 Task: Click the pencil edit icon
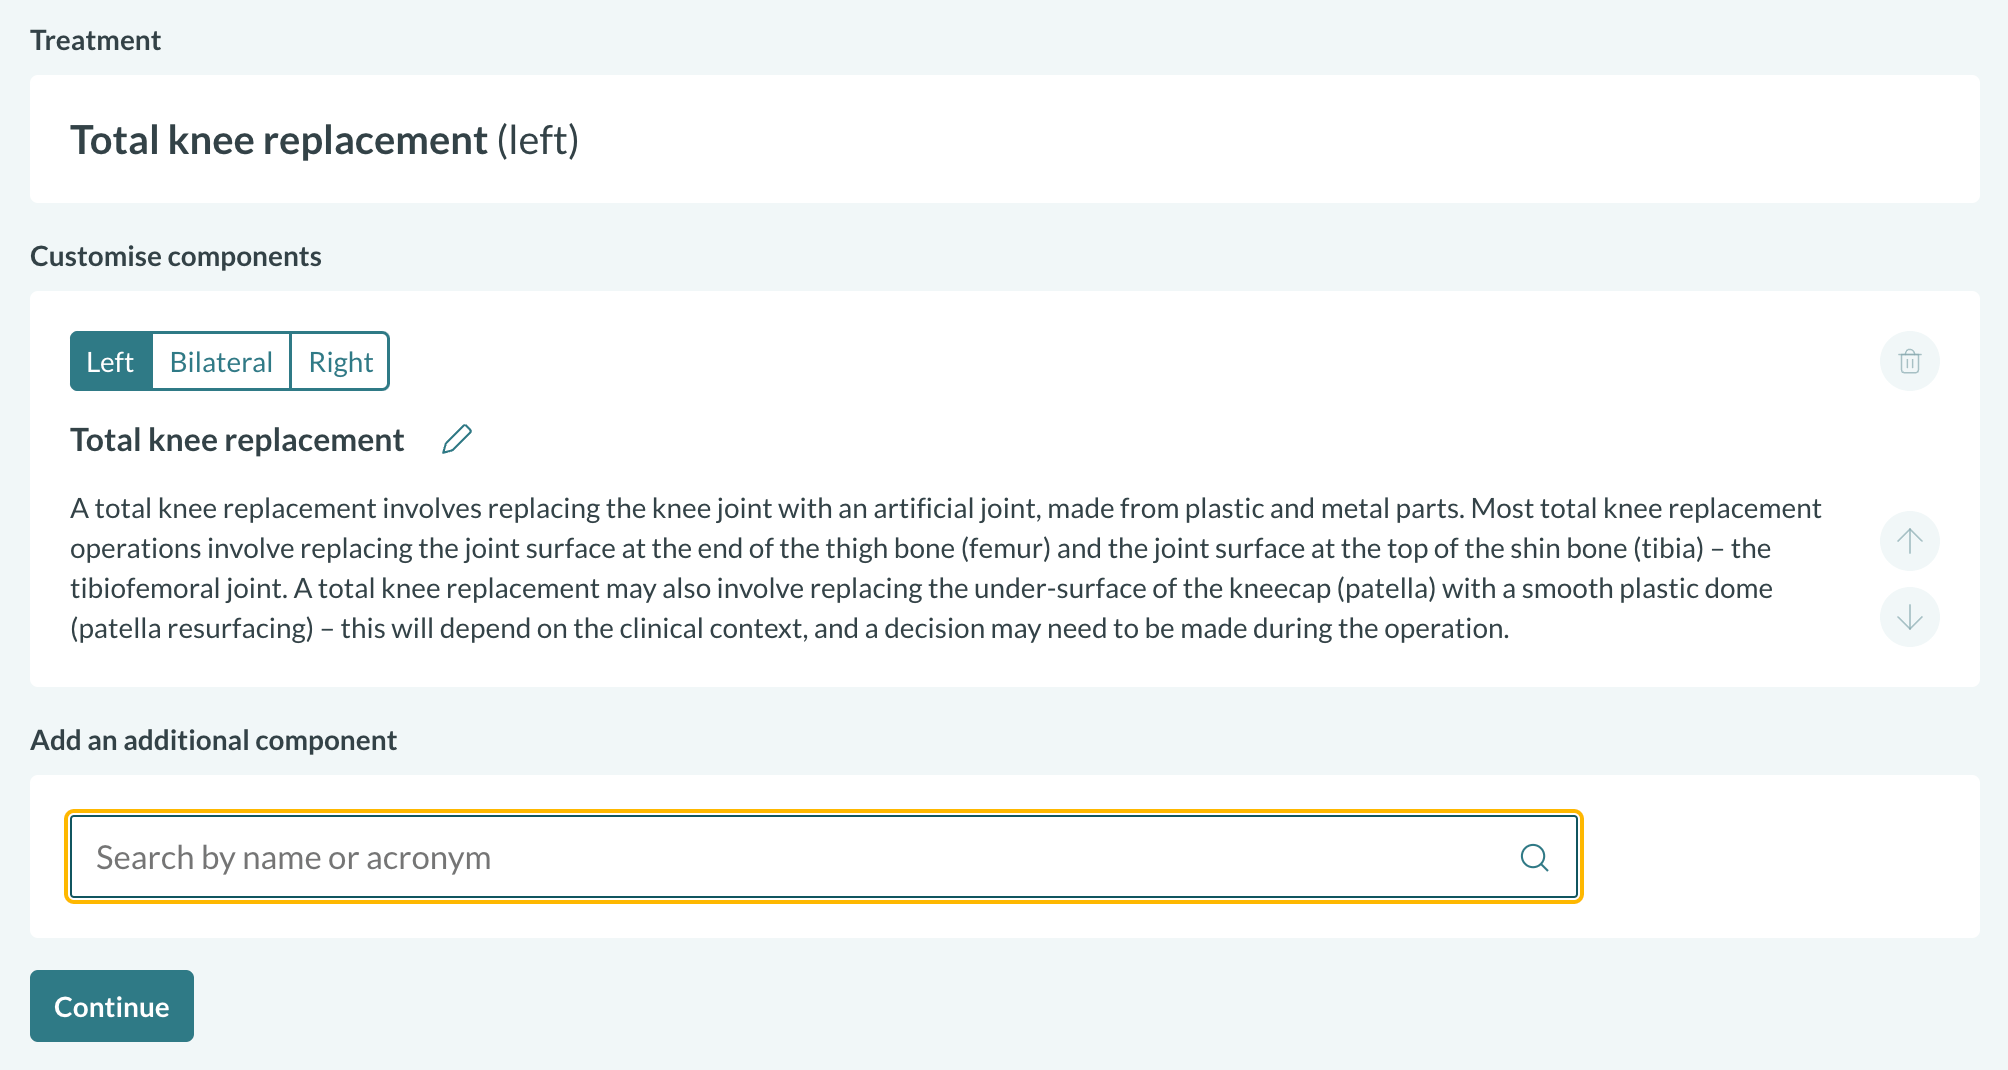(457, 439)
